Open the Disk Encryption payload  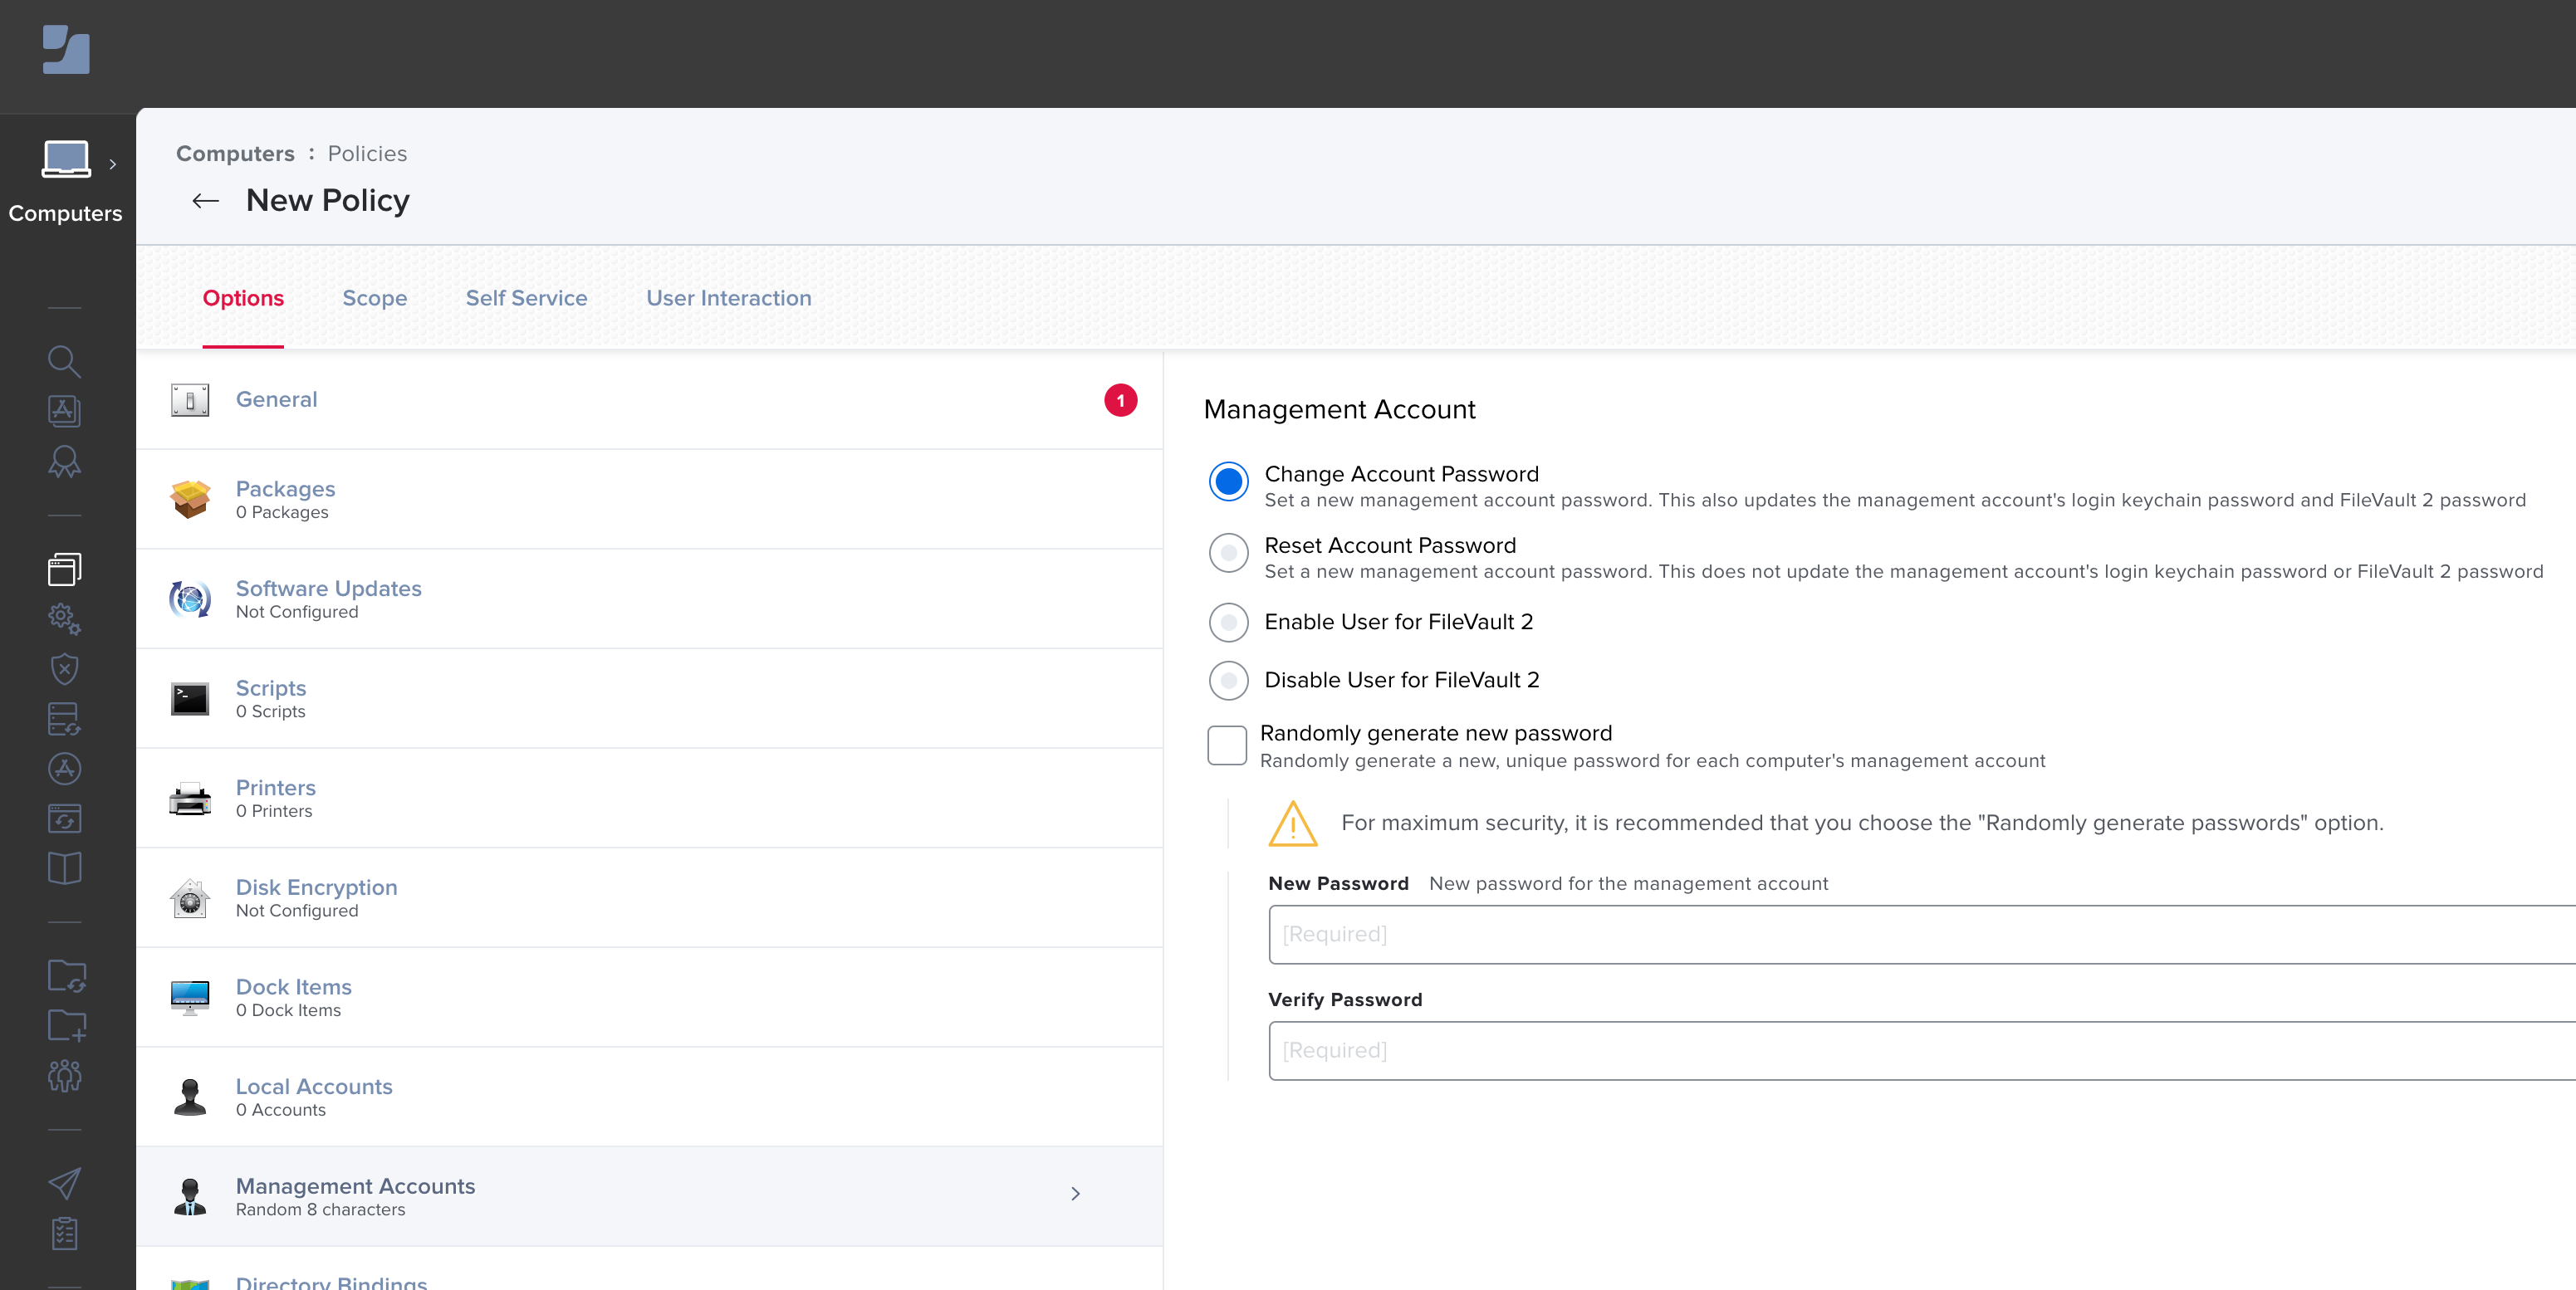pyautogui.click(x=649, y=898)
